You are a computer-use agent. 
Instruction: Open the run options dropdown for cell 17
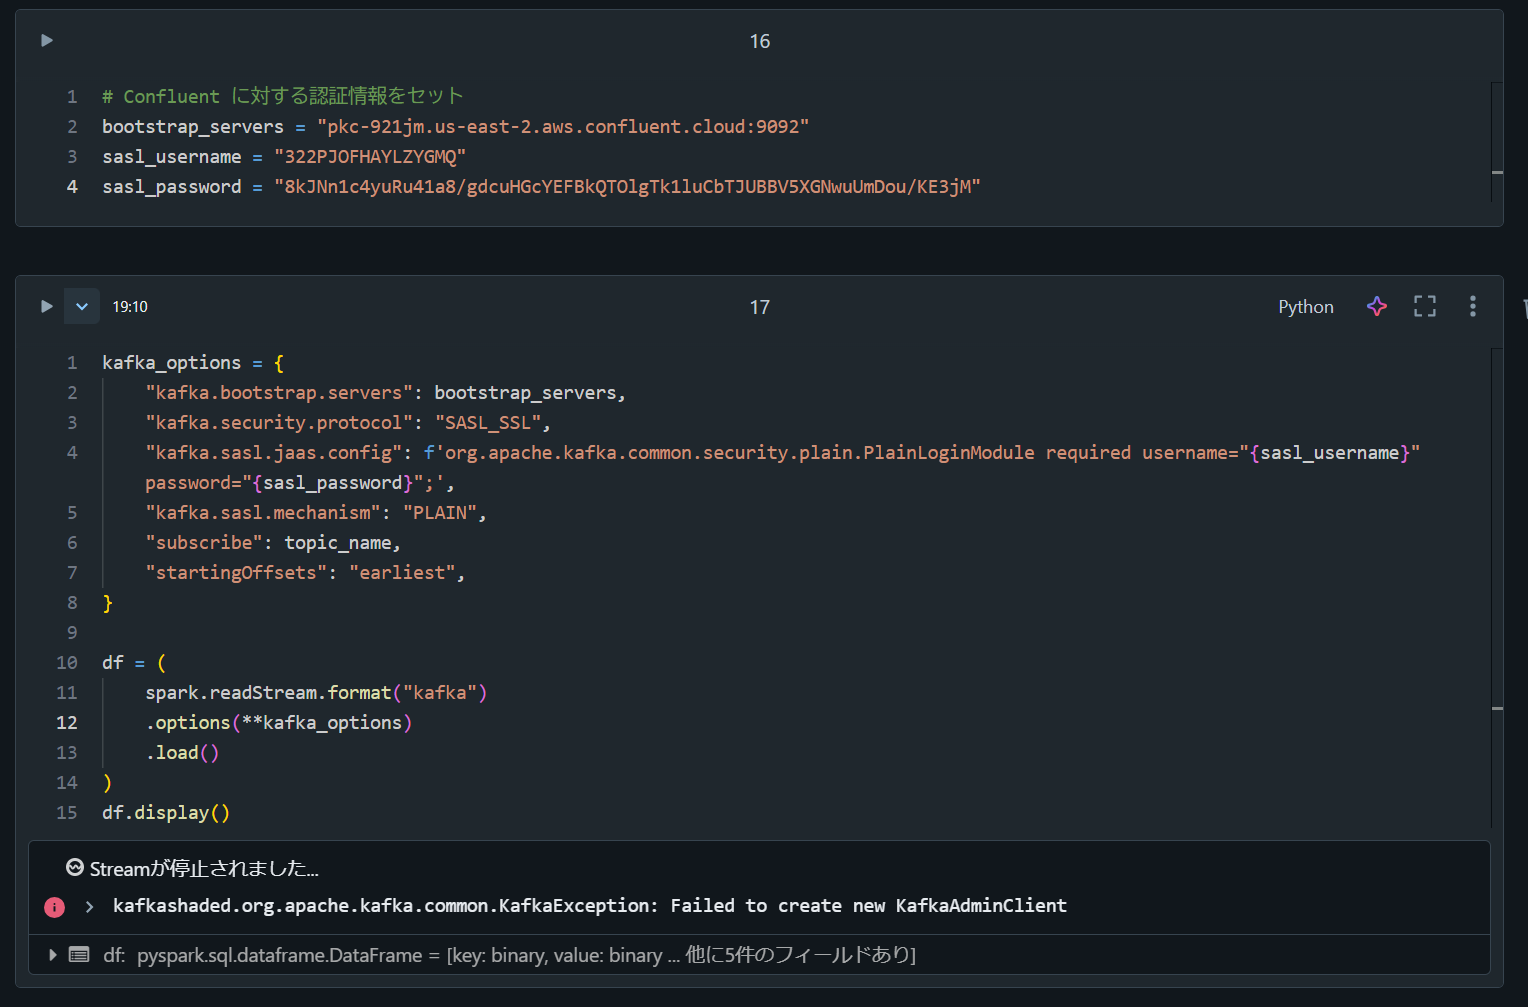point(82,307)
